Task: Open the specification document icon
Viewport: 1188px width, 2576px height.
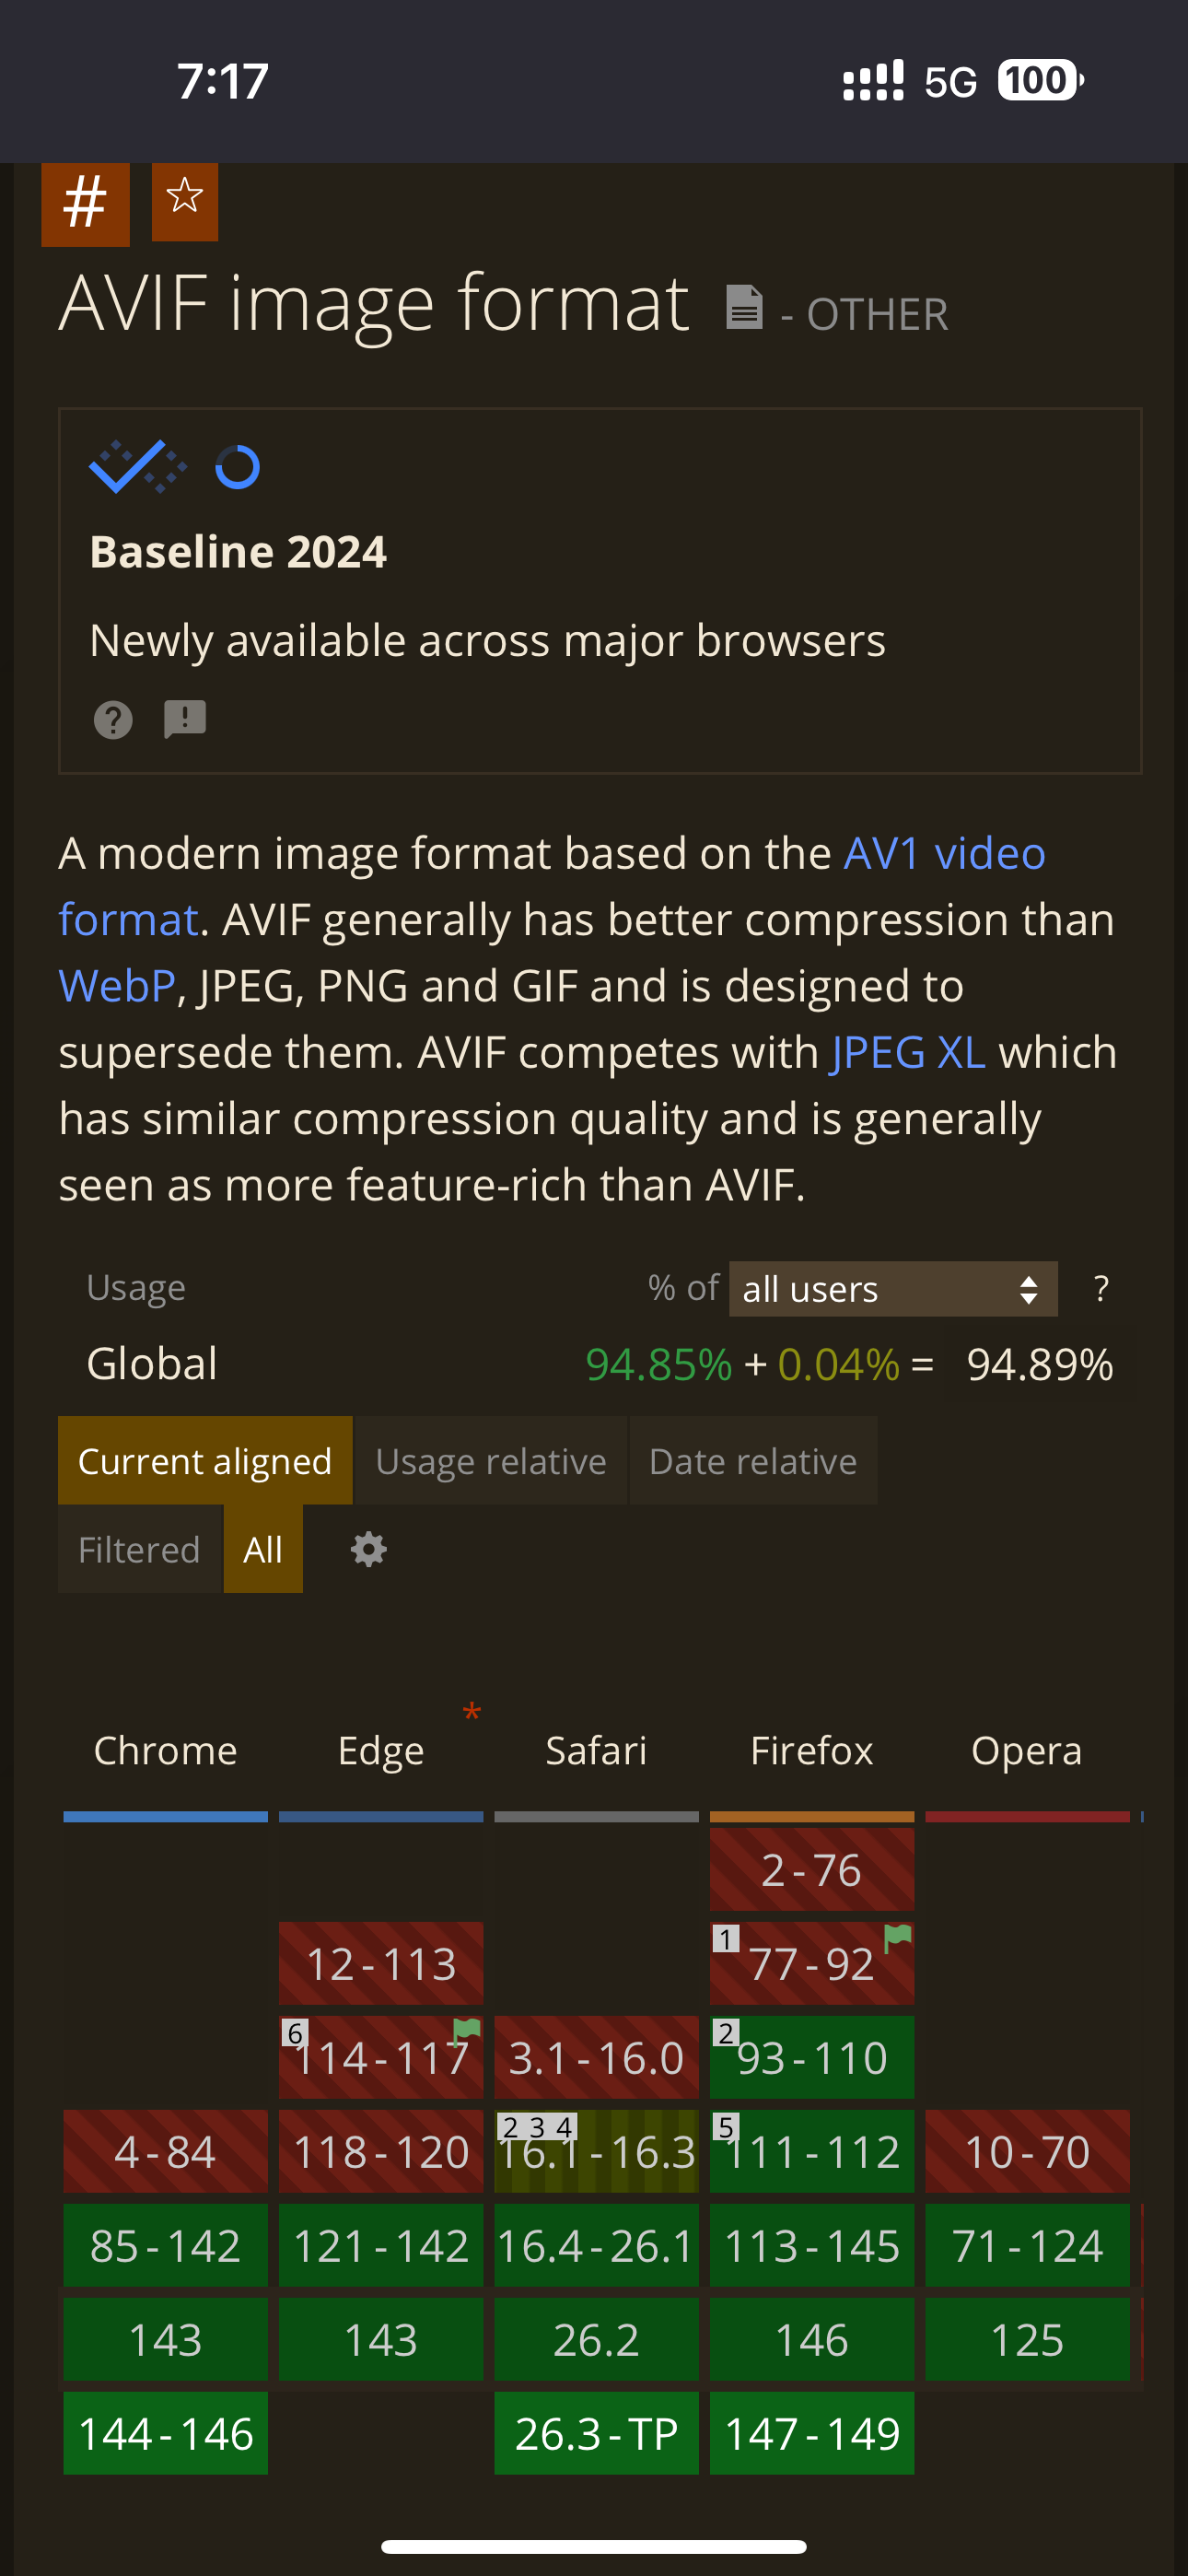Action: (x=744, y=307)
